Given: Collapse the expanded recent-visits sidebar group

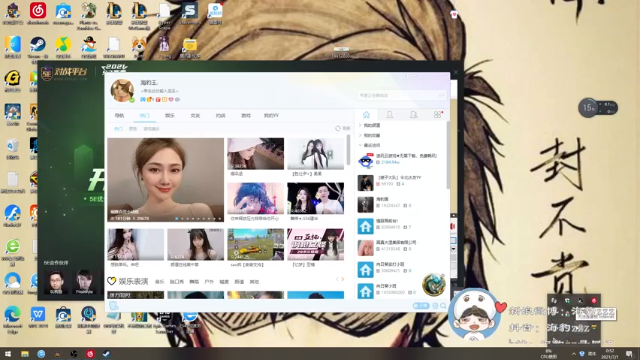Looking at the screenshot, I should click(x=360, y=145).
